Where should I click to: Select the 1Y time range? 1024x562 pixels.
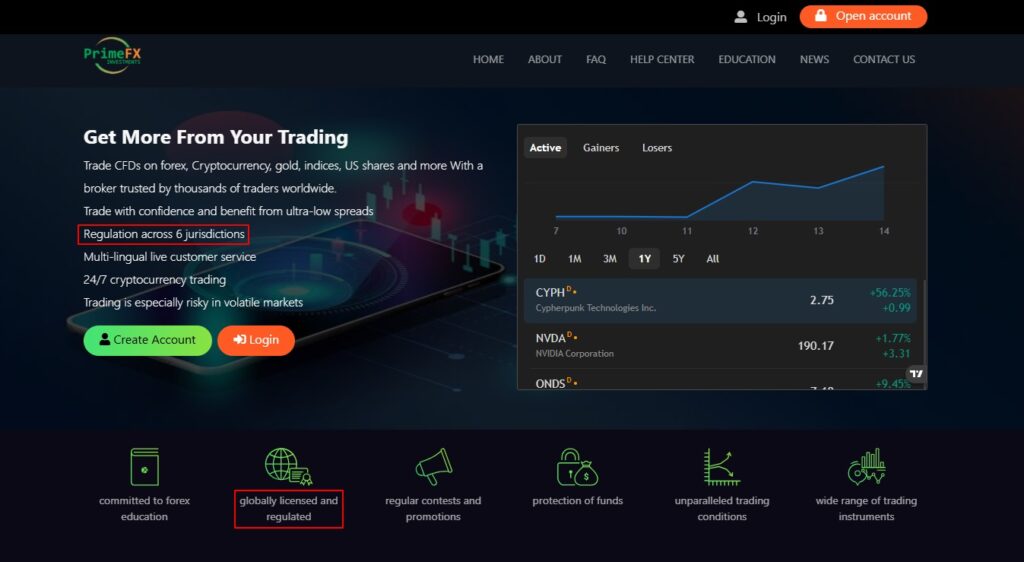click(645, 258)
